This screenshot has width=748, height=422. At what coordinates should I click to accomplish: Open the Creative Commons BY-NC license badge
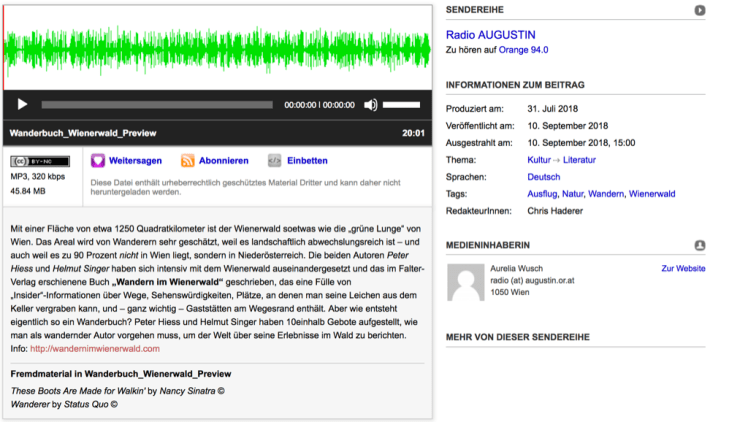[x=40, y=160]
